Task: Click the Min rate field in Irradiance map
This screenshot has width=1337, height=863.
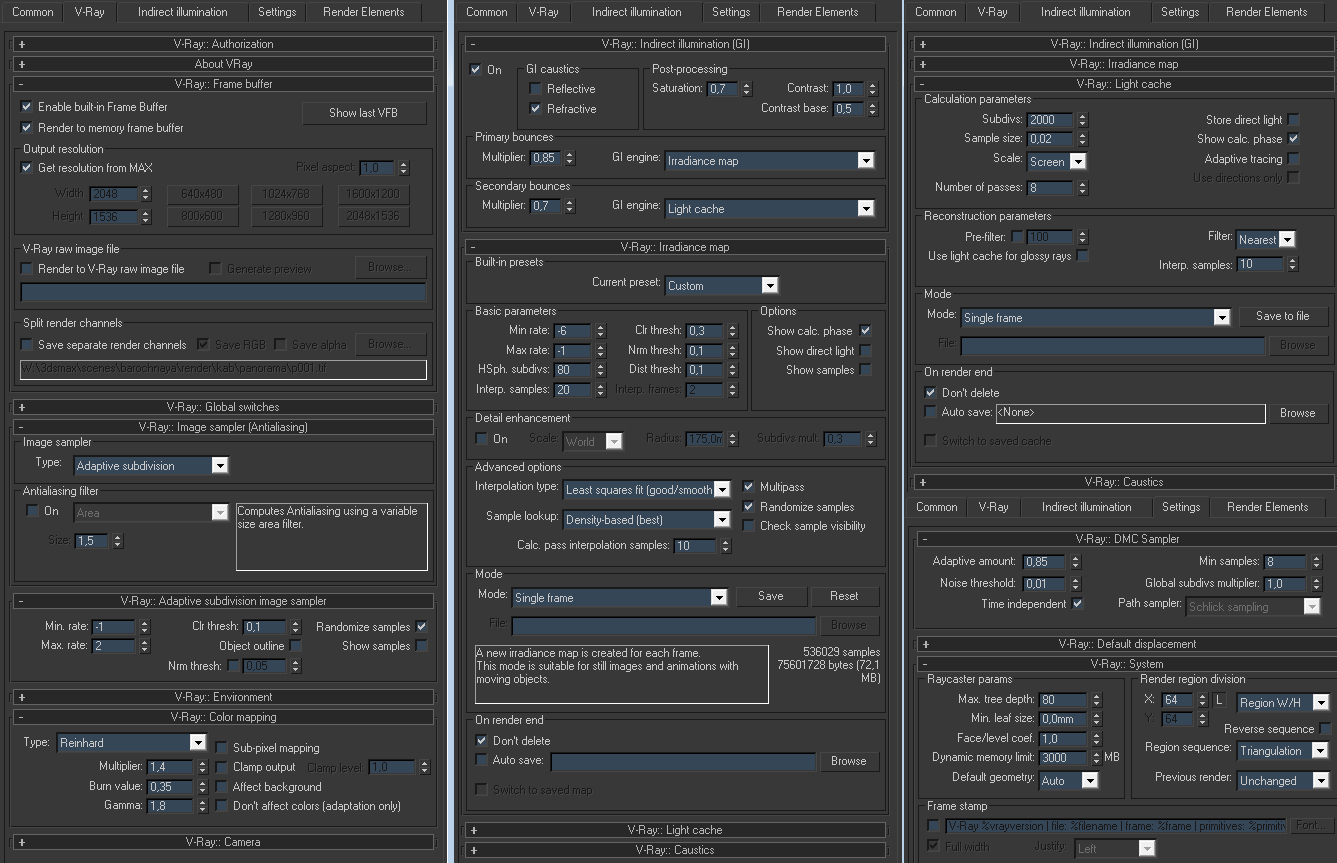Action: [573, 331]
